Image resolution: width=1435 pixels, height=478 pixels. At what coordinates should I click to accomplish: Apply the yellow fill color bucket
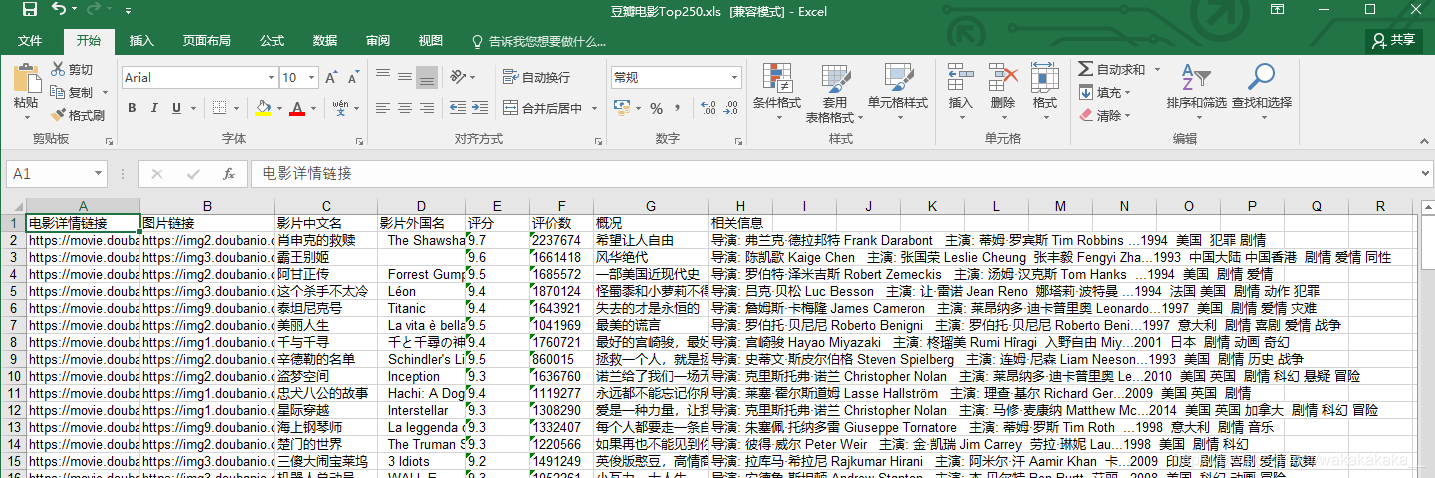coord(263,108)
